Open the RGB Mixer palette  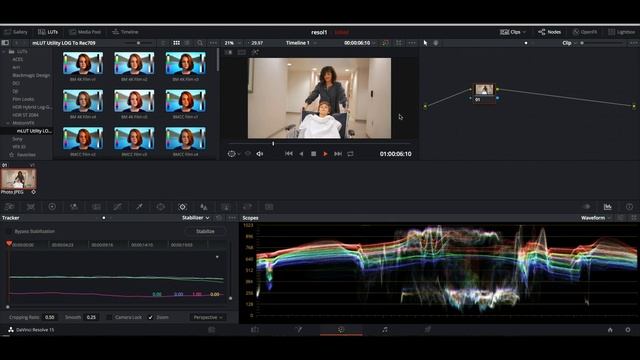74,207
